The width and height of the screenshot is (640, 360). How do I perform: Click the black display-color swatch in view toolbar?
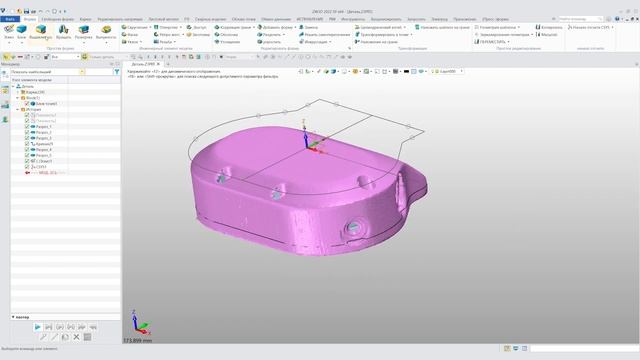click(406, 71)
